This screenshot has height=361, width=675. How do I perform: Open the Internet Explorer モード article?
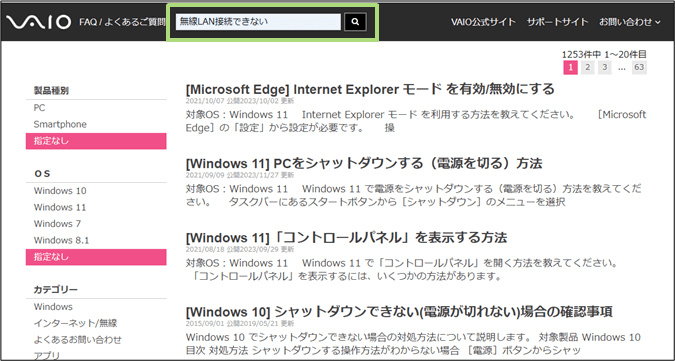370,89
